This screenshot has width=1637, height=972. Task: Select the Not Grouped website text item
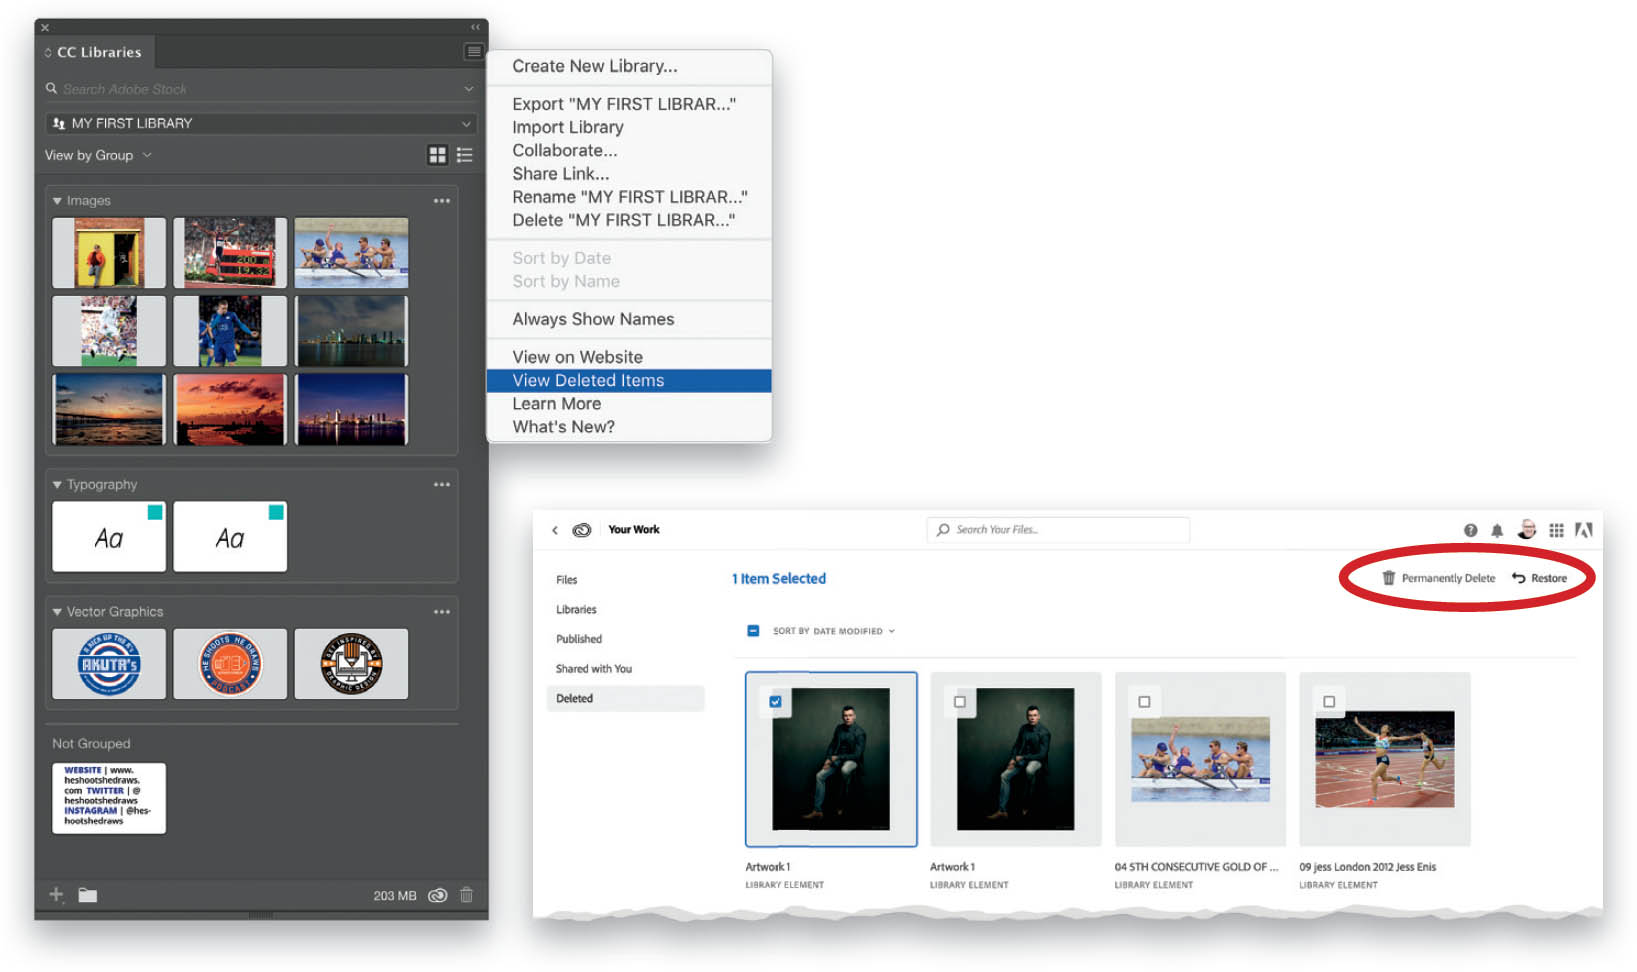point(109,798)
